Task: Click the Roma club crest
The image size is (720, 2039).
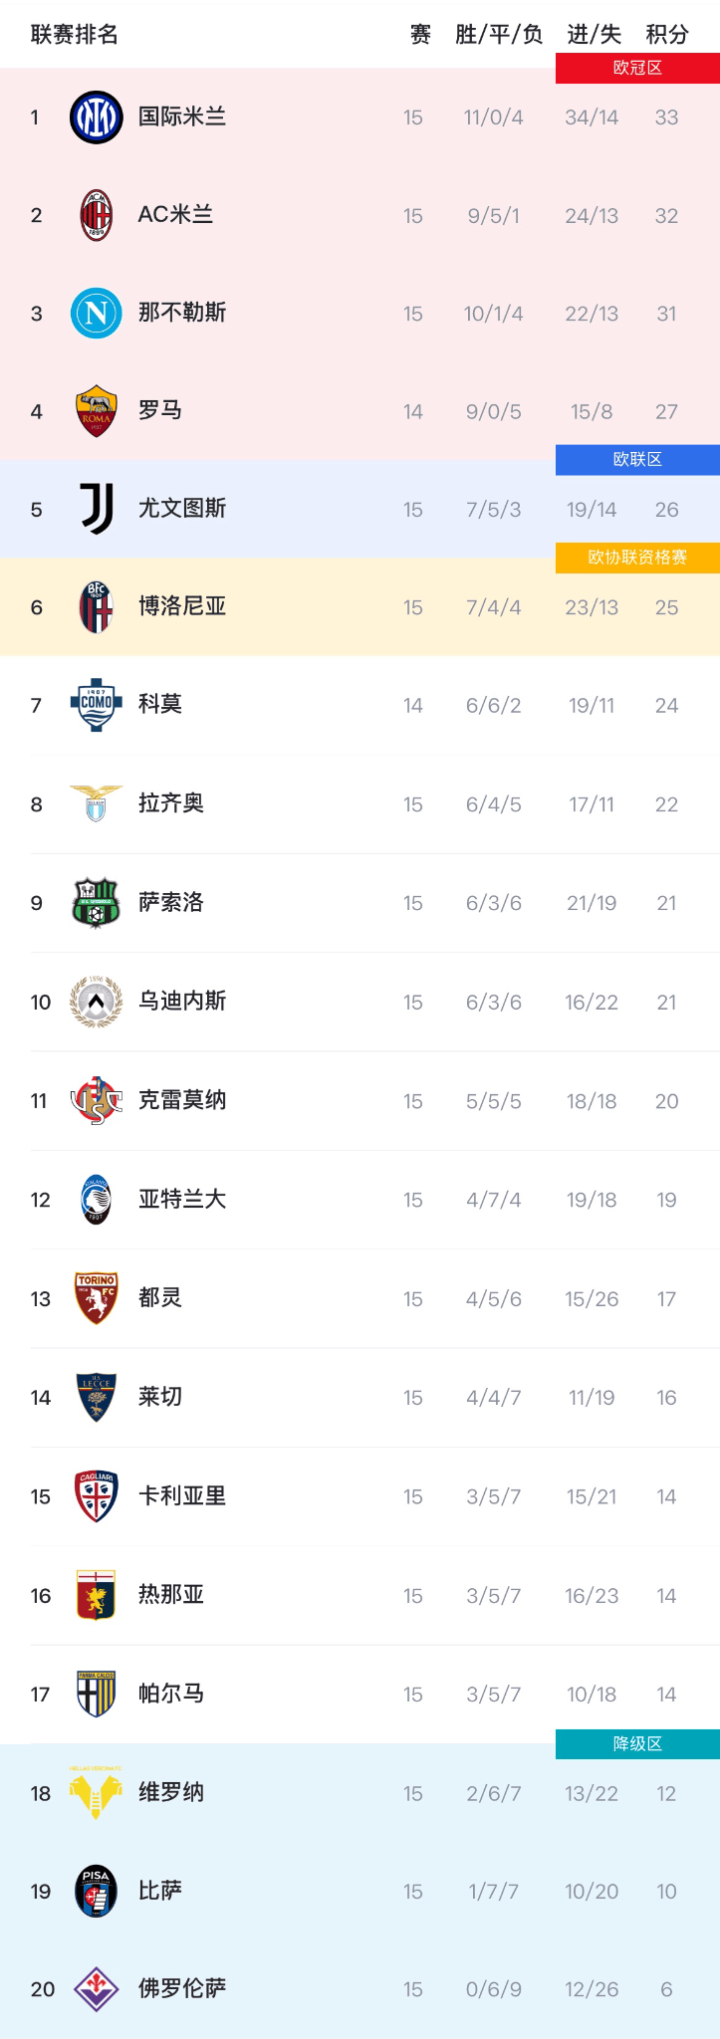Action: click(96, 411)
